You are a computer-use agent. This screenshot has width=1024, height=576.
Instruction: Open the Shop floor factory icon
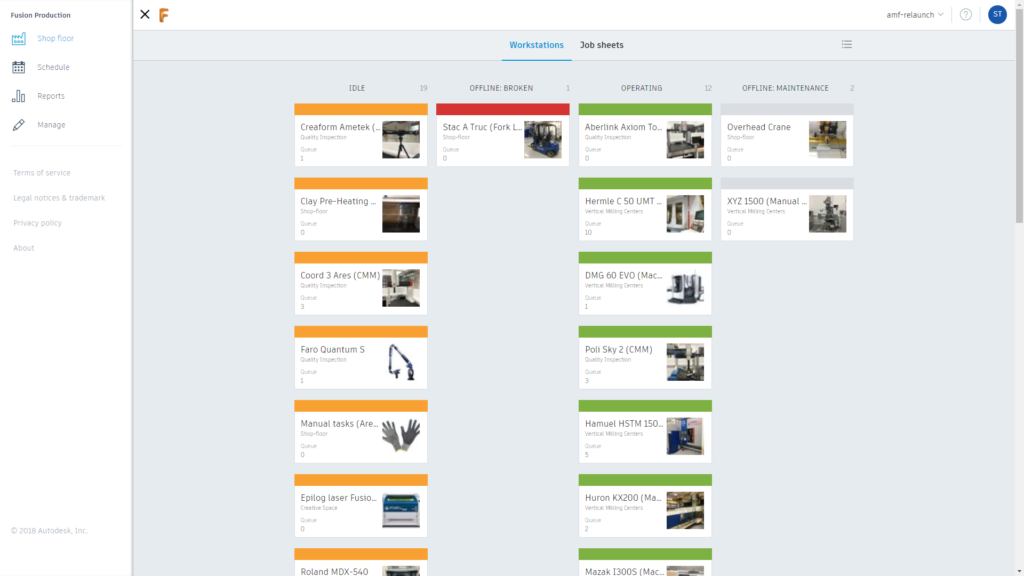[18, 39]
